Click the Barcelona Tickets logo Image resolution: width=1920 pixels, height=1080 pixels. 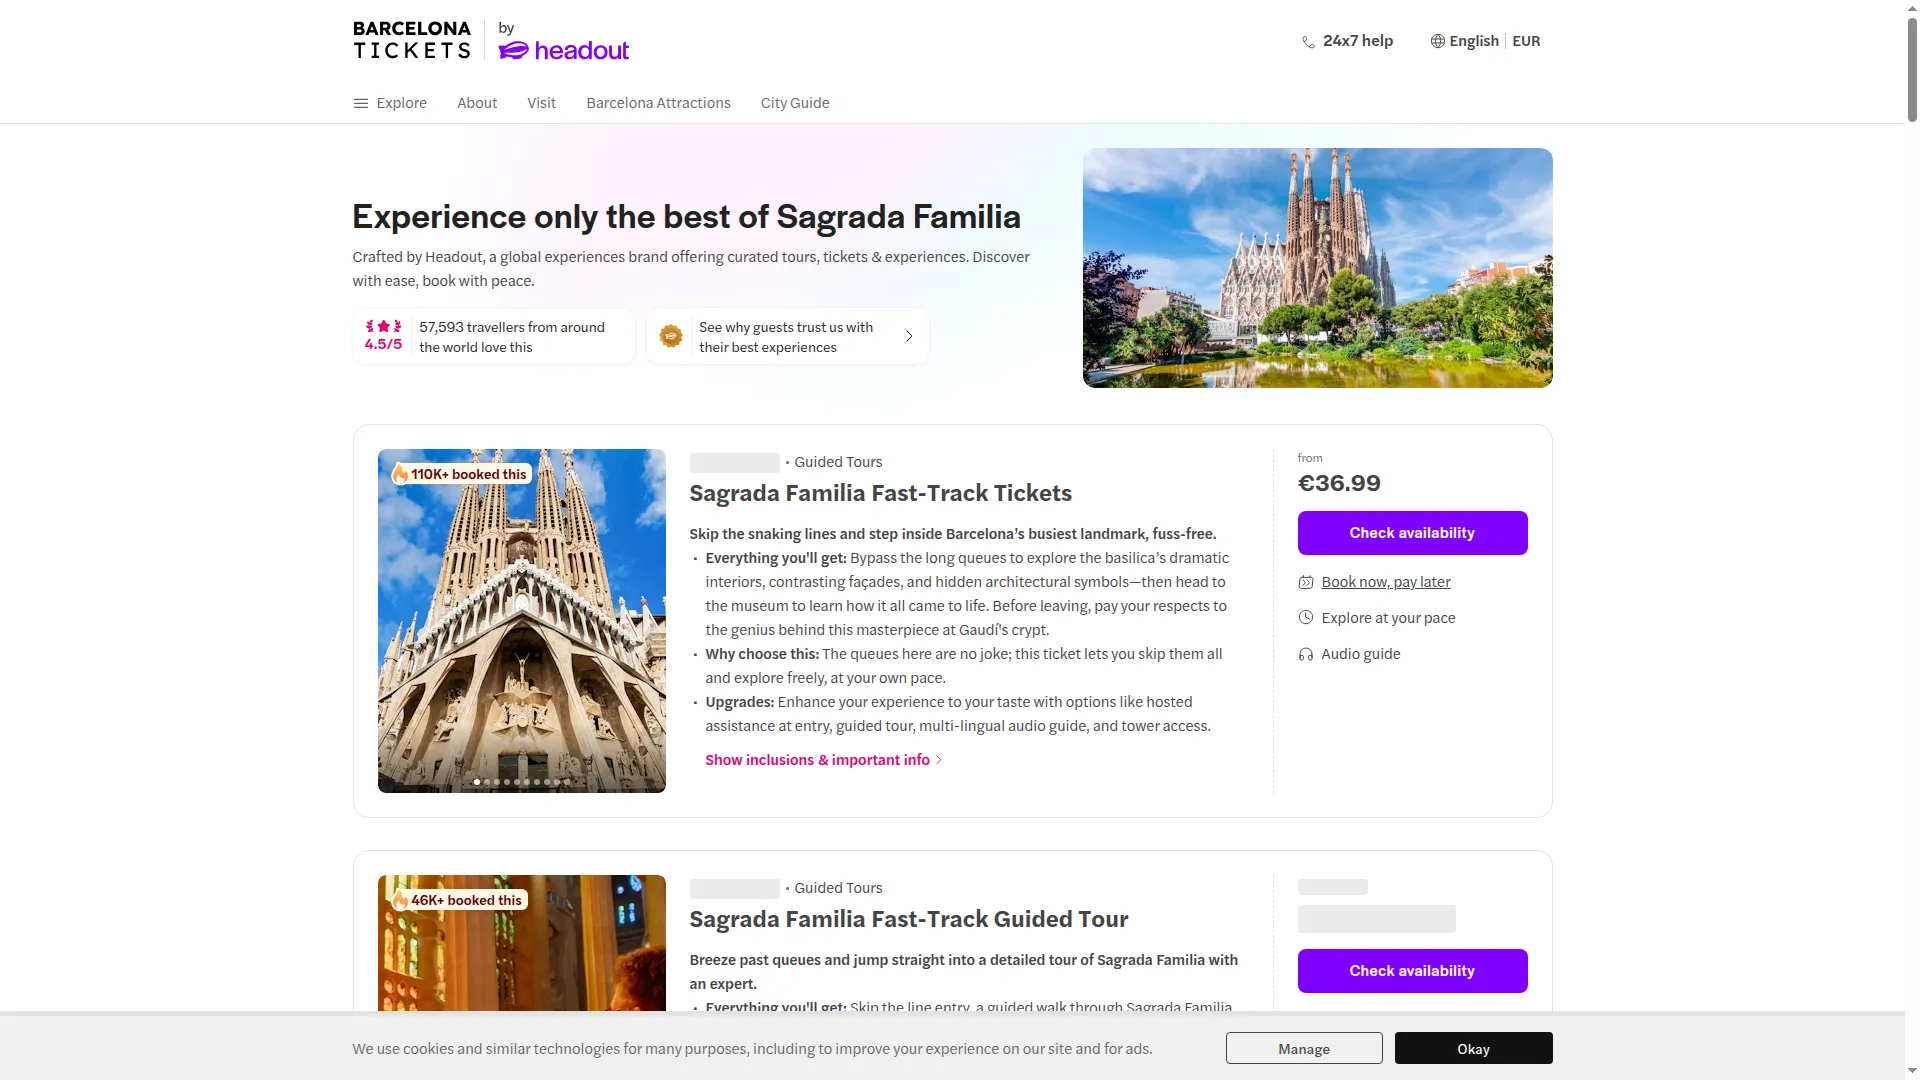[x=412, y=40]
